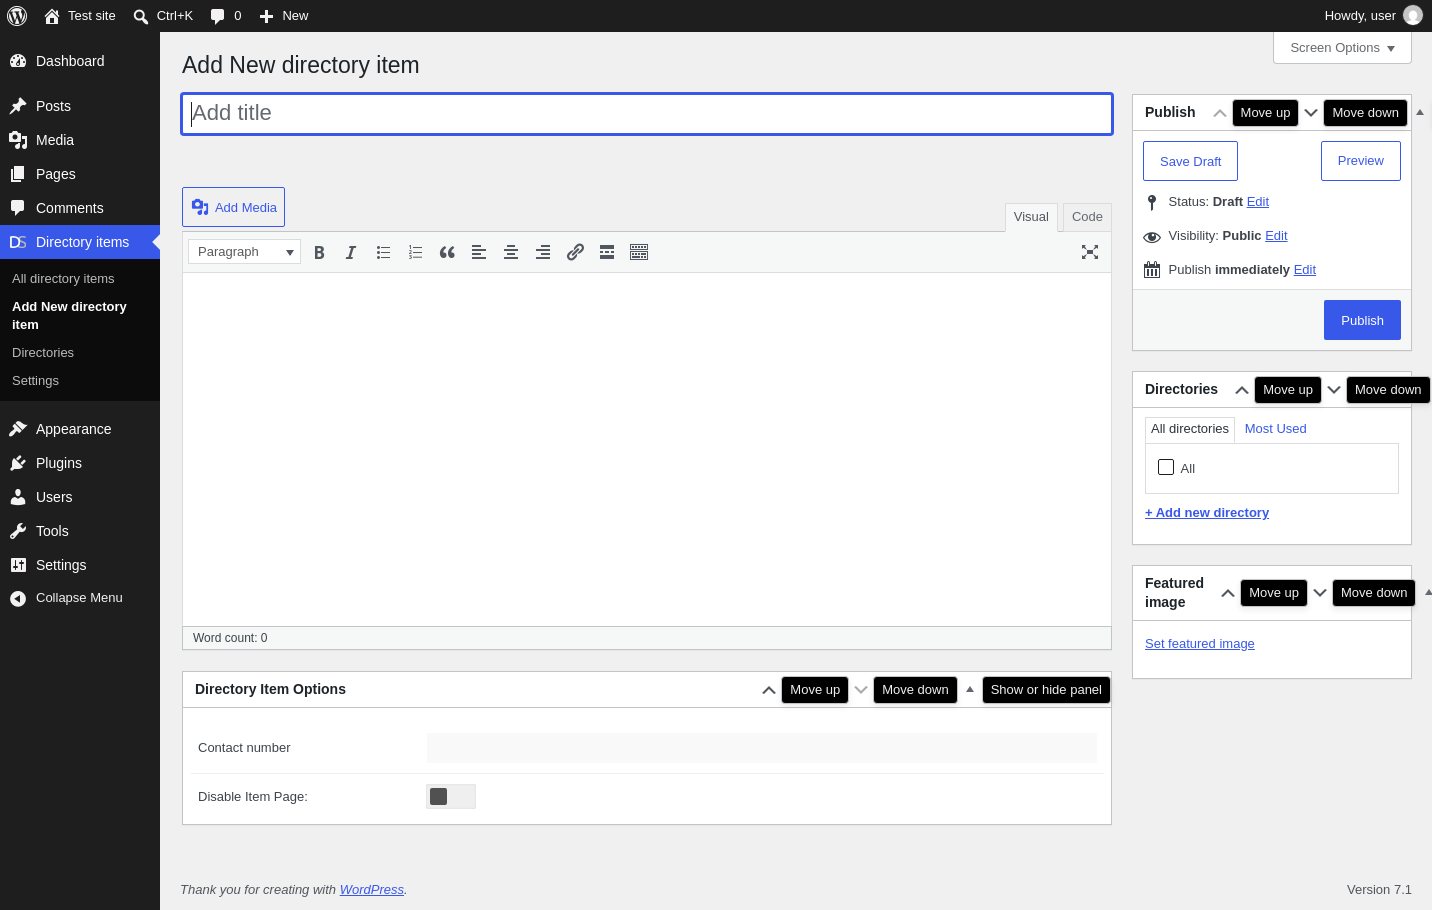
Task: Open the insert link tool
Action: (x=575, y=252)
